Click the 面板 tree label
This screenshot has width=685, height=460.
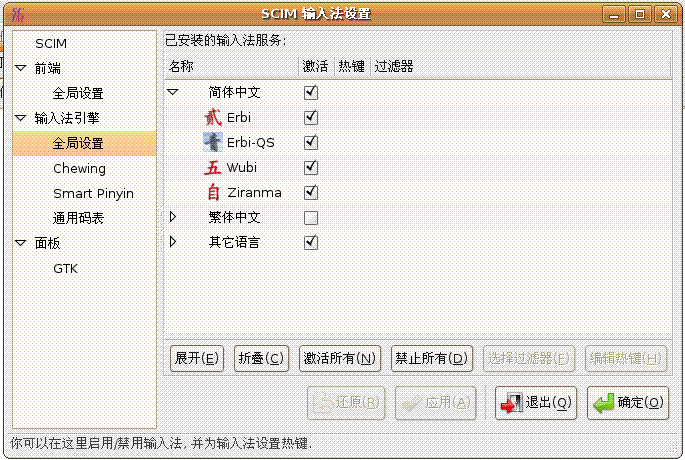(x=48, y=243)
